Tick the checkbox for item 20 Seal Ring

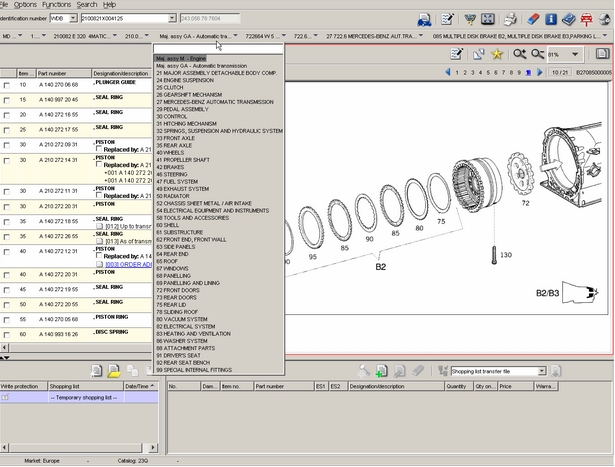click(x=7, y=115)
